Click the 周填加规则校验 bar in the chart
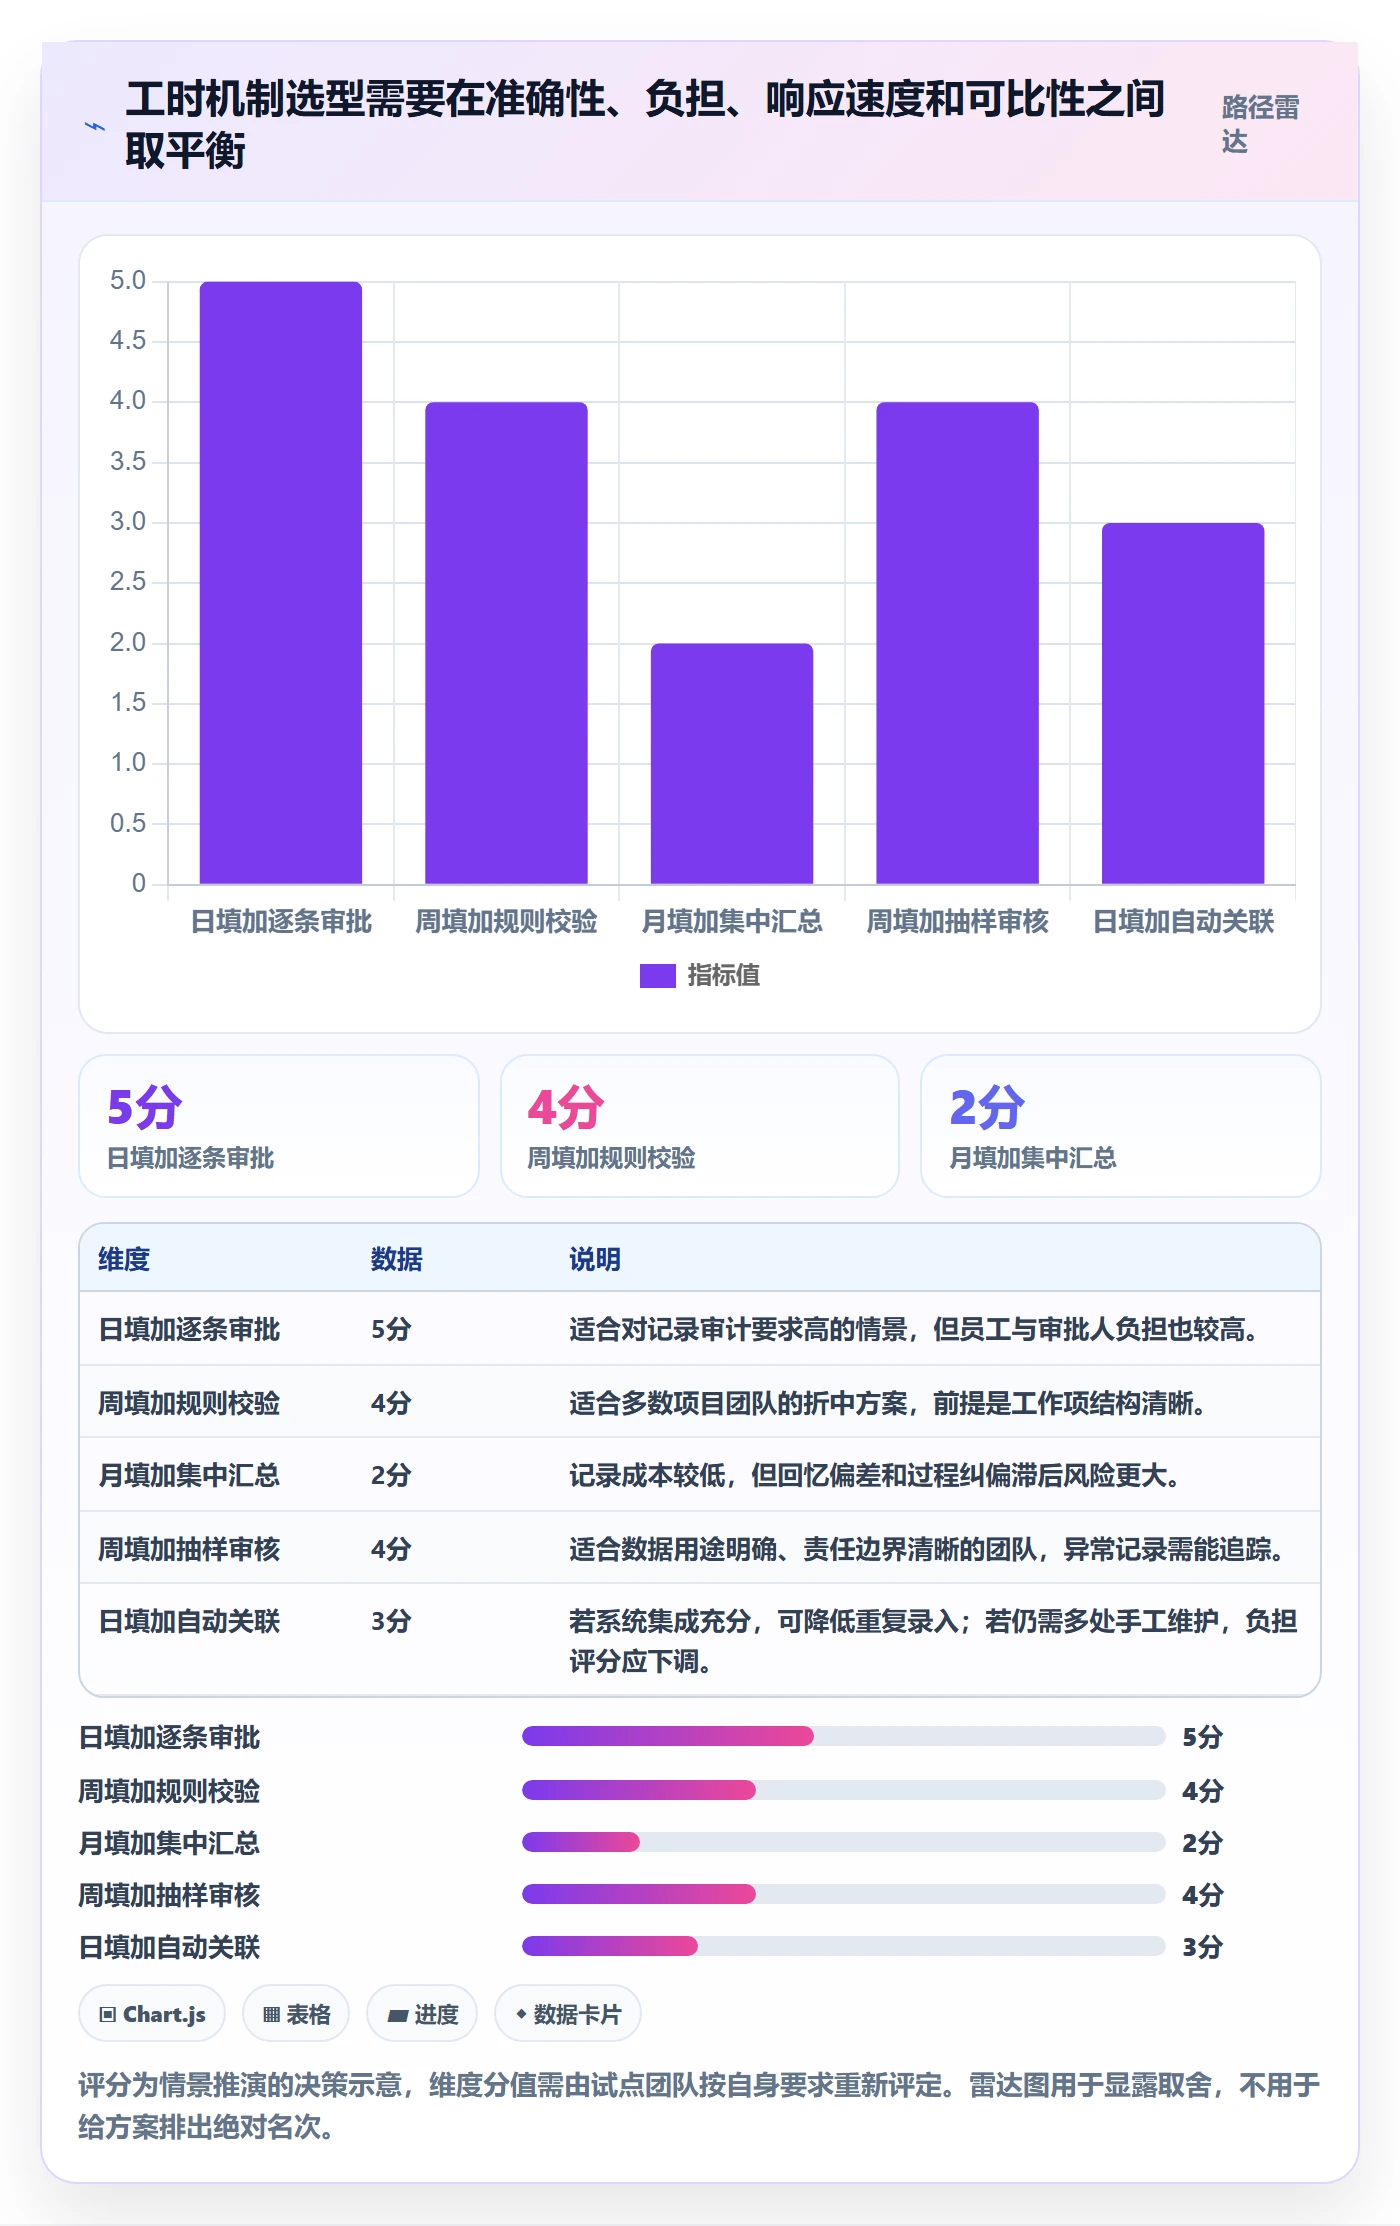 pyautogui.click(x=506, y=643)
